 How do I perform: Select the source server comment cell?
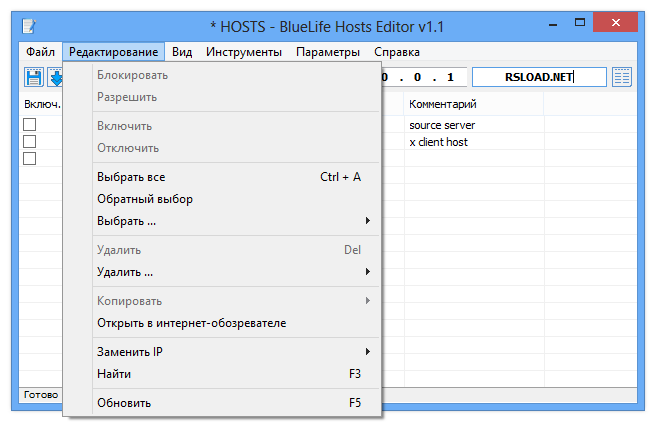(473, 125)
